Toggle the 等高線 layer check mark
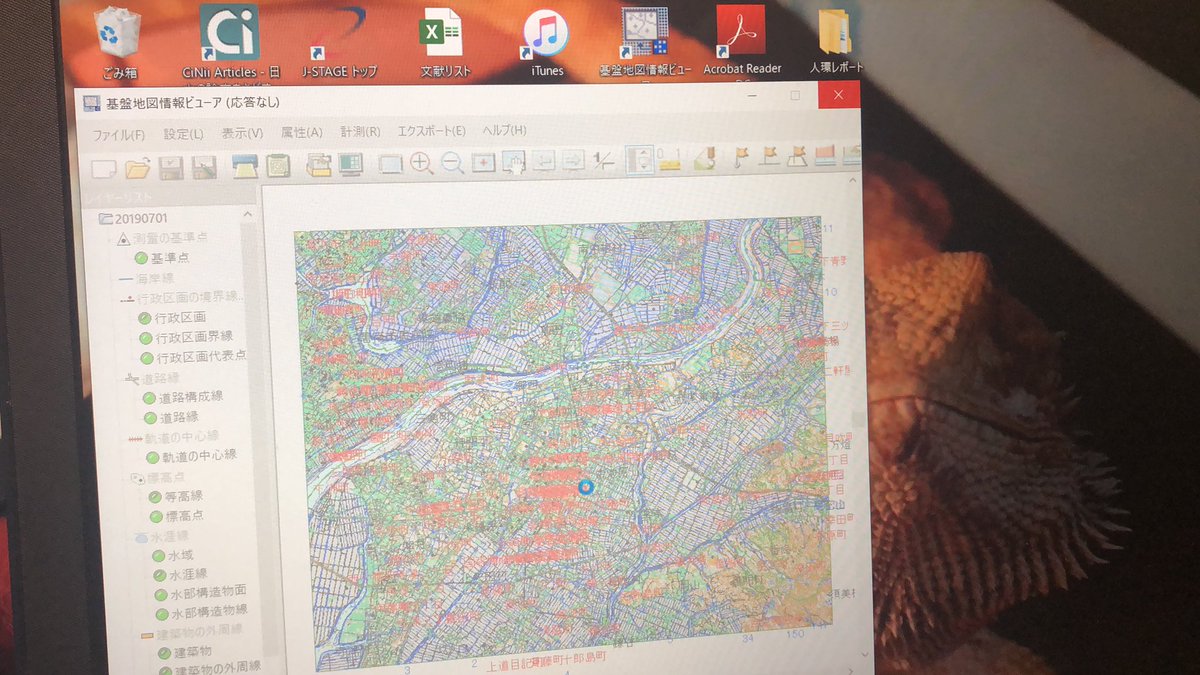1200x675 pixels. tap(155, 496)
